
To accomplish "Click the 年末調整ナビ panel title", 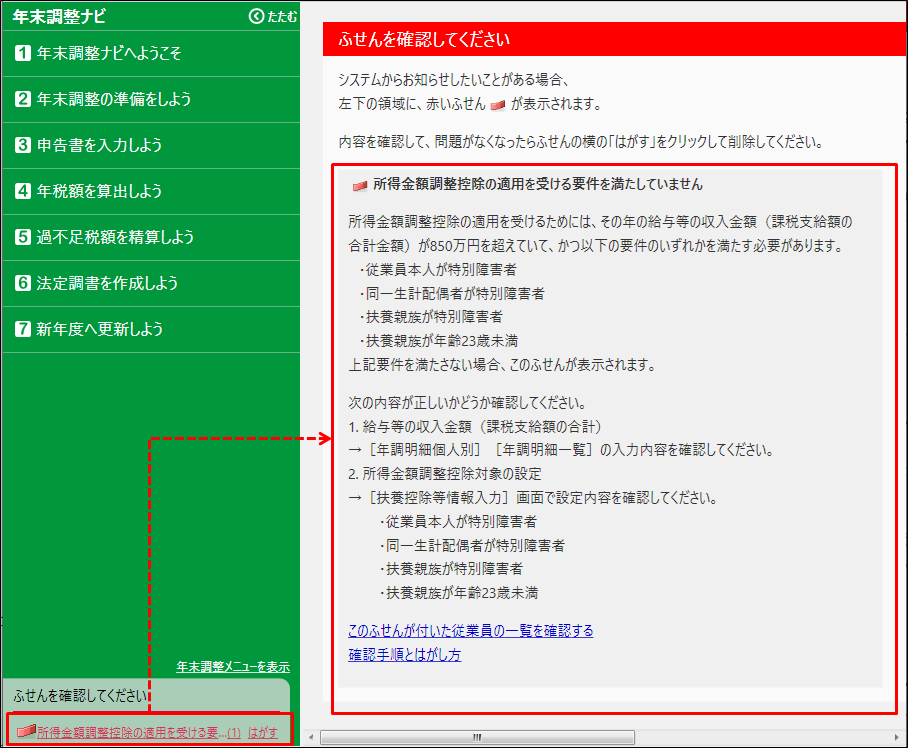I will (x=59, y=16).
